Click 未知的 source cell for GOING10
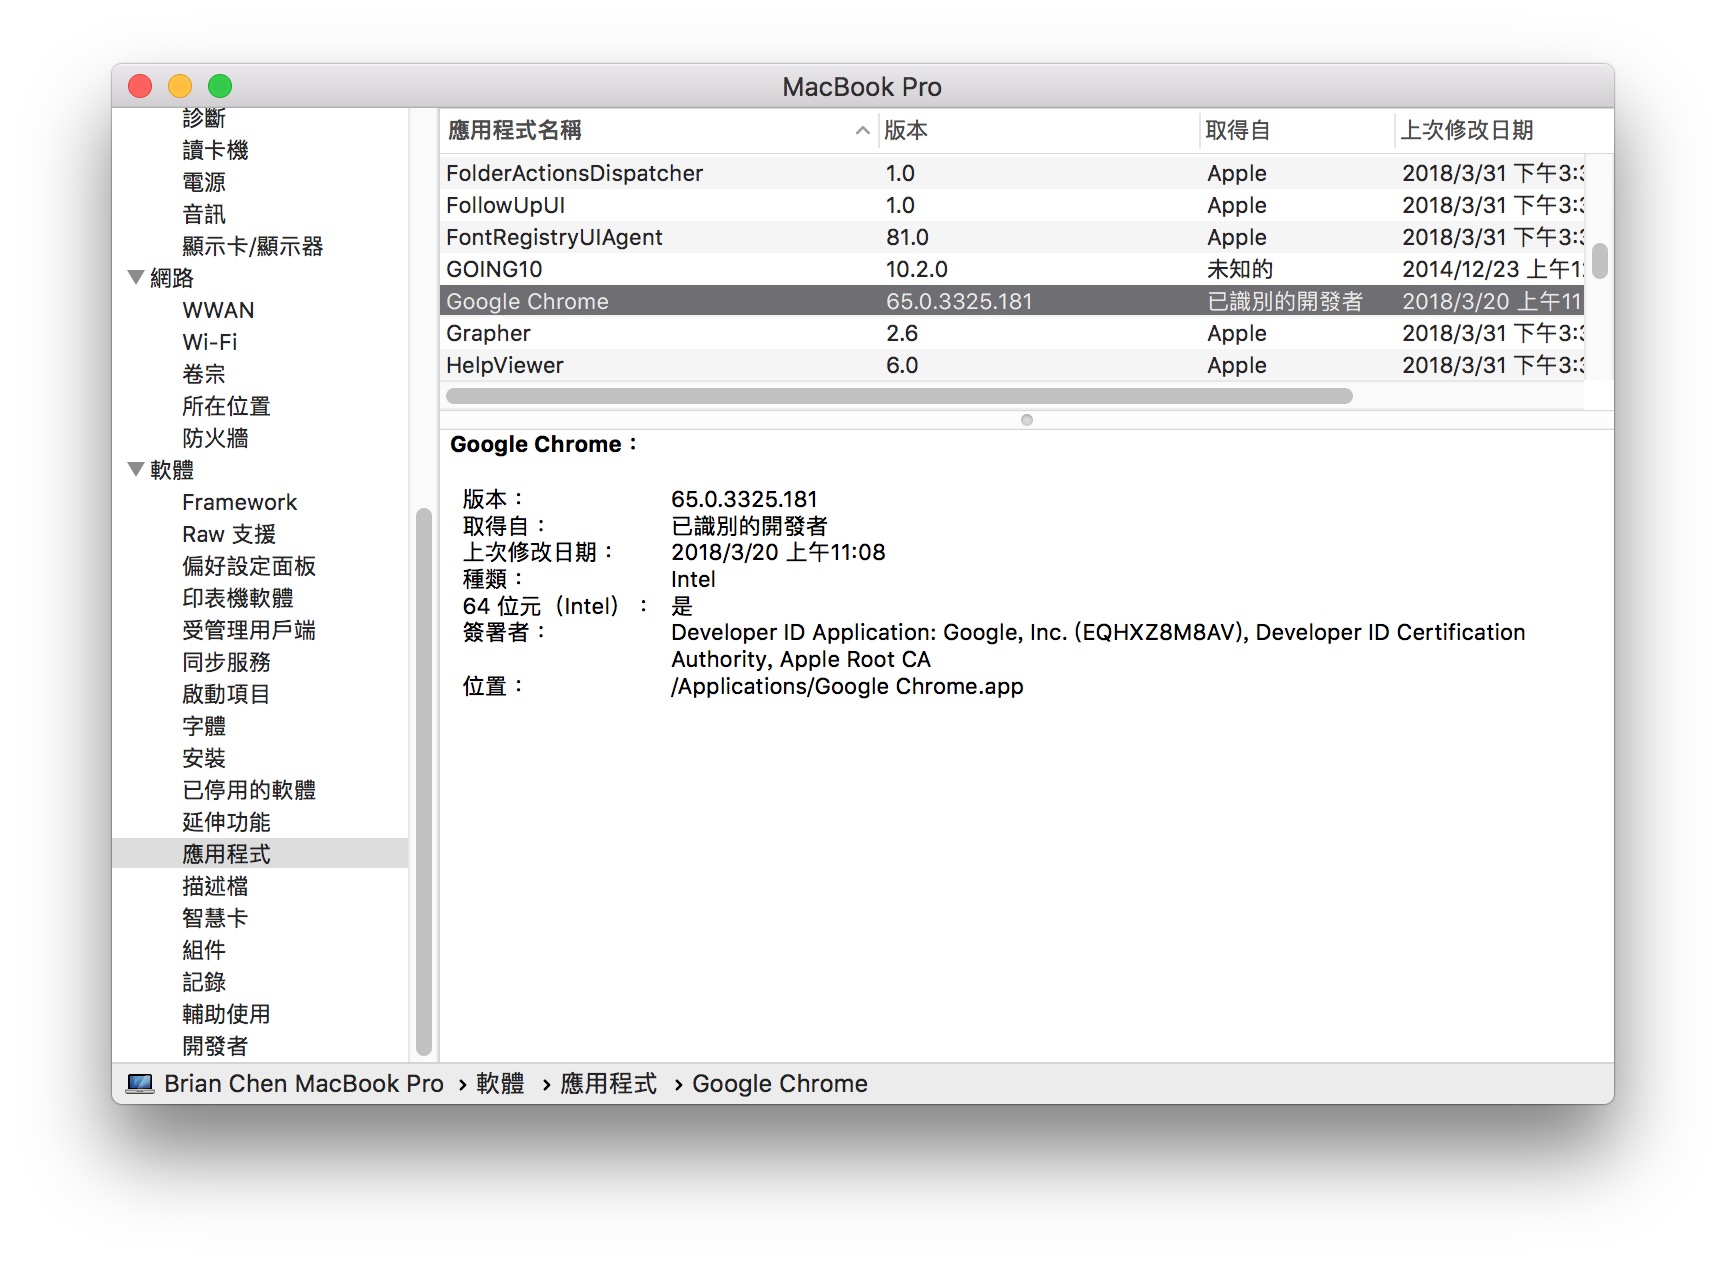 [1240, 269]
